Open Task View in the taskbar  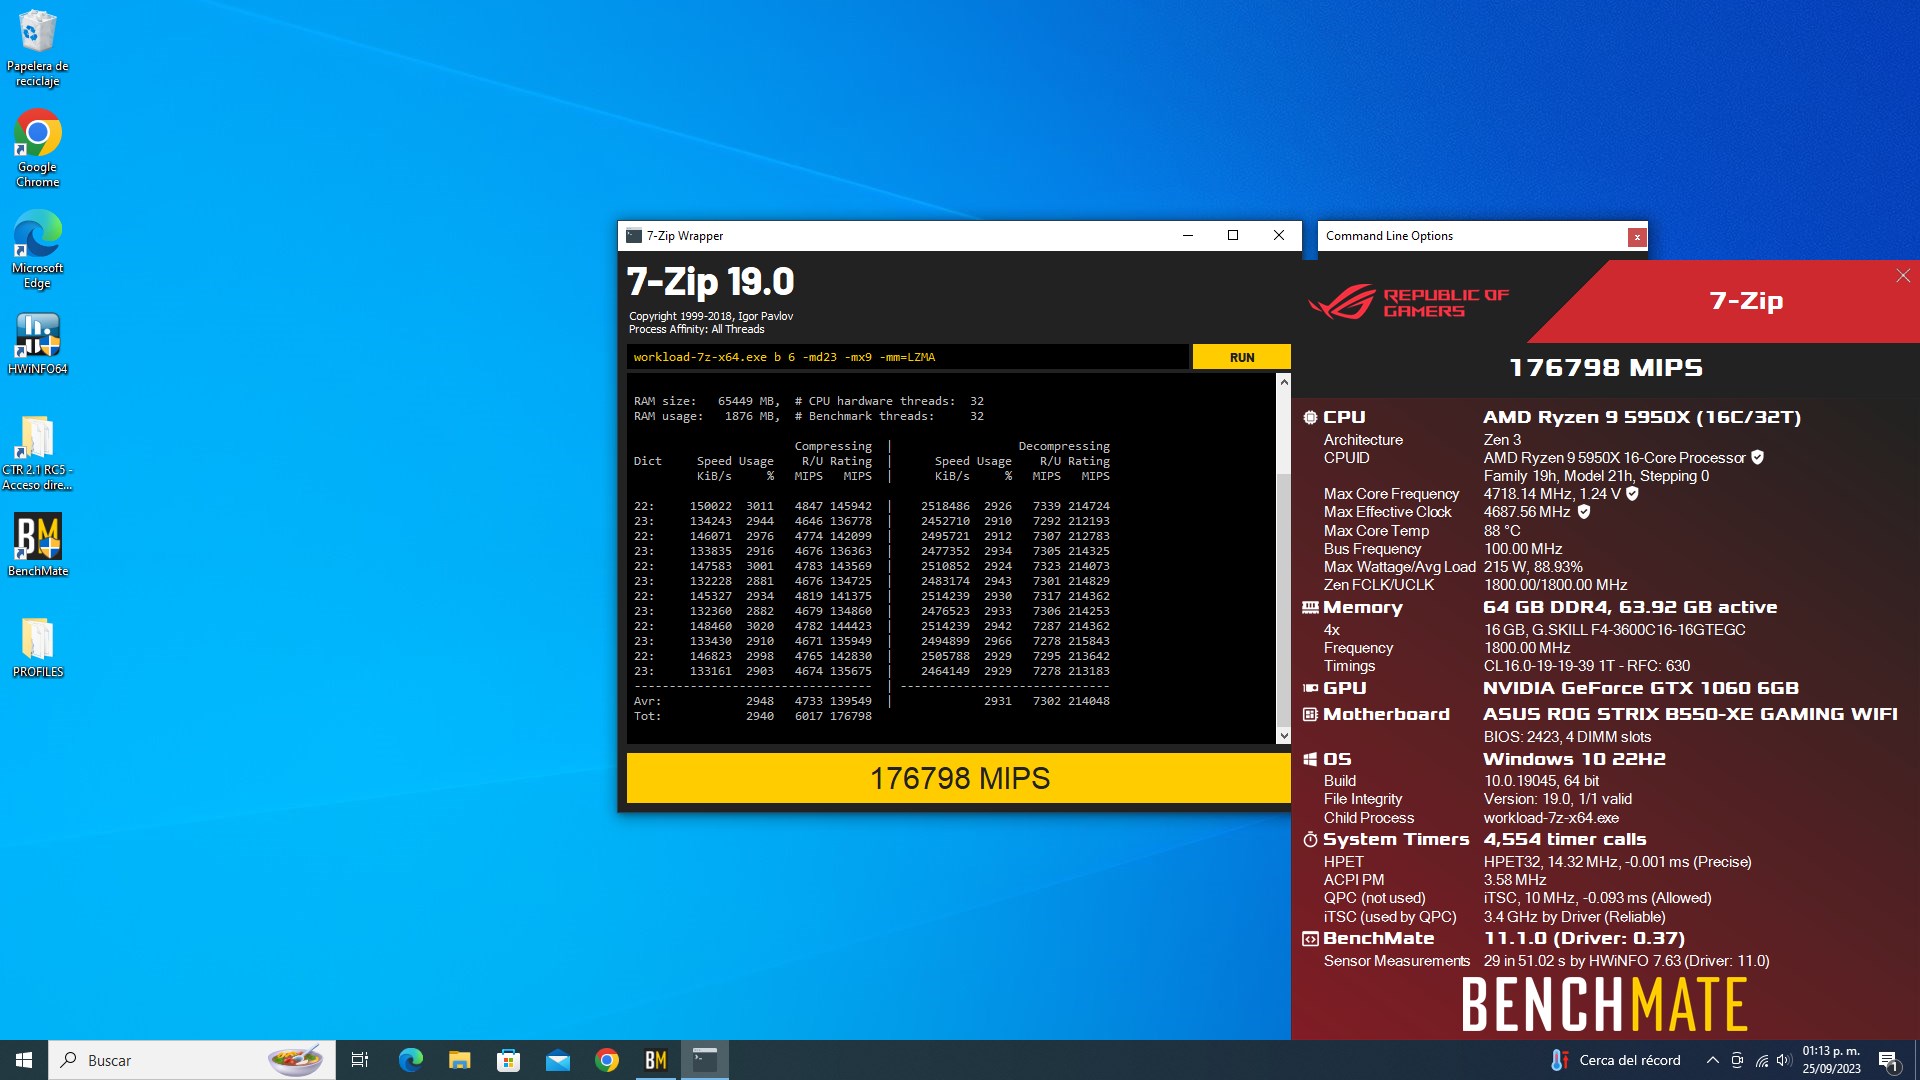[x=360, y=1060]
